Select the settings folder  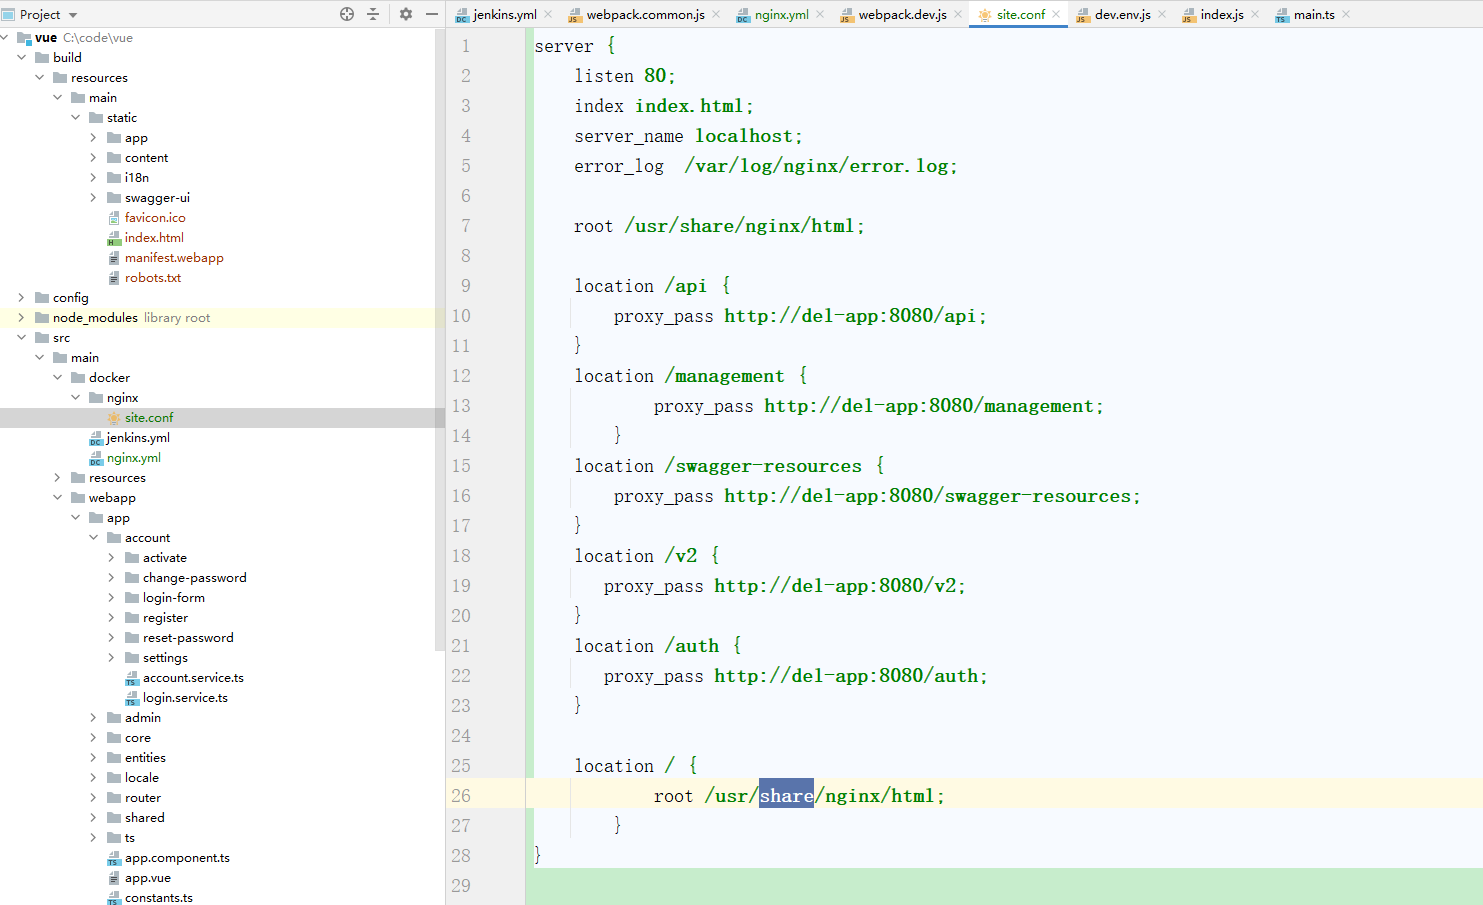pyautogui.click(x=165, y=657)
